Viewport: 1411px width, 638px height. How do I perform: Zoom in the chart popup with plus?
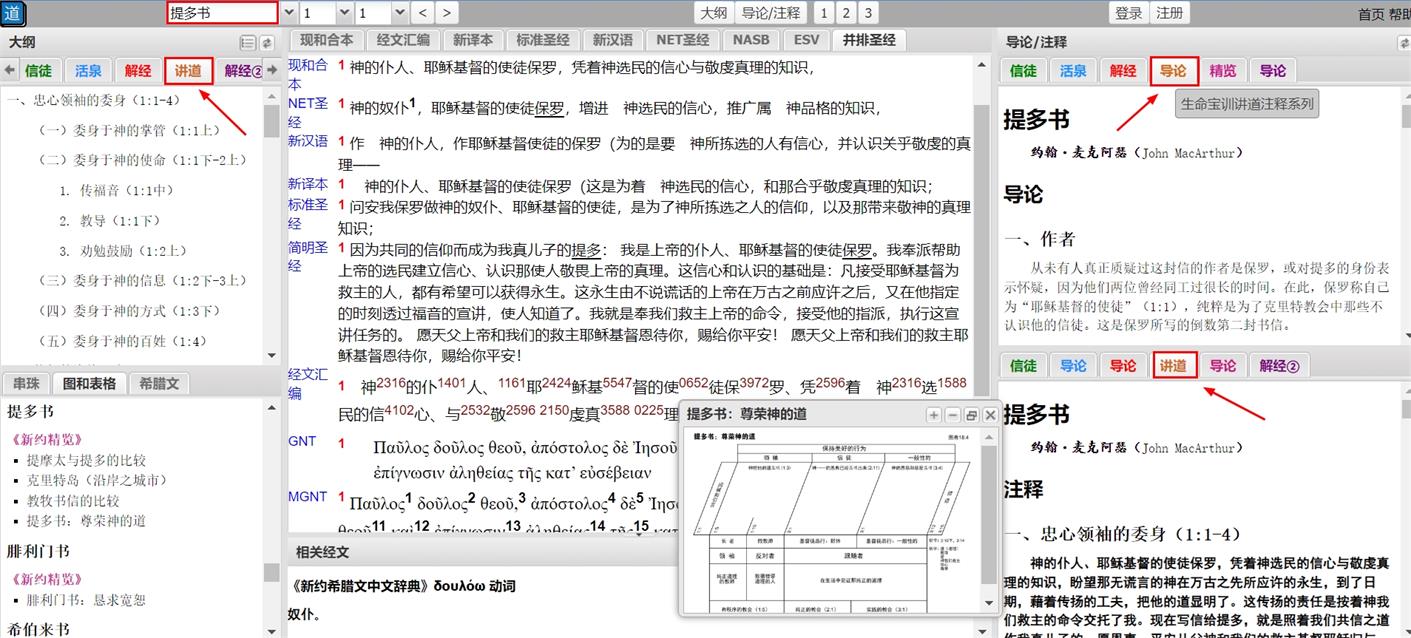(x=933, y=415)
